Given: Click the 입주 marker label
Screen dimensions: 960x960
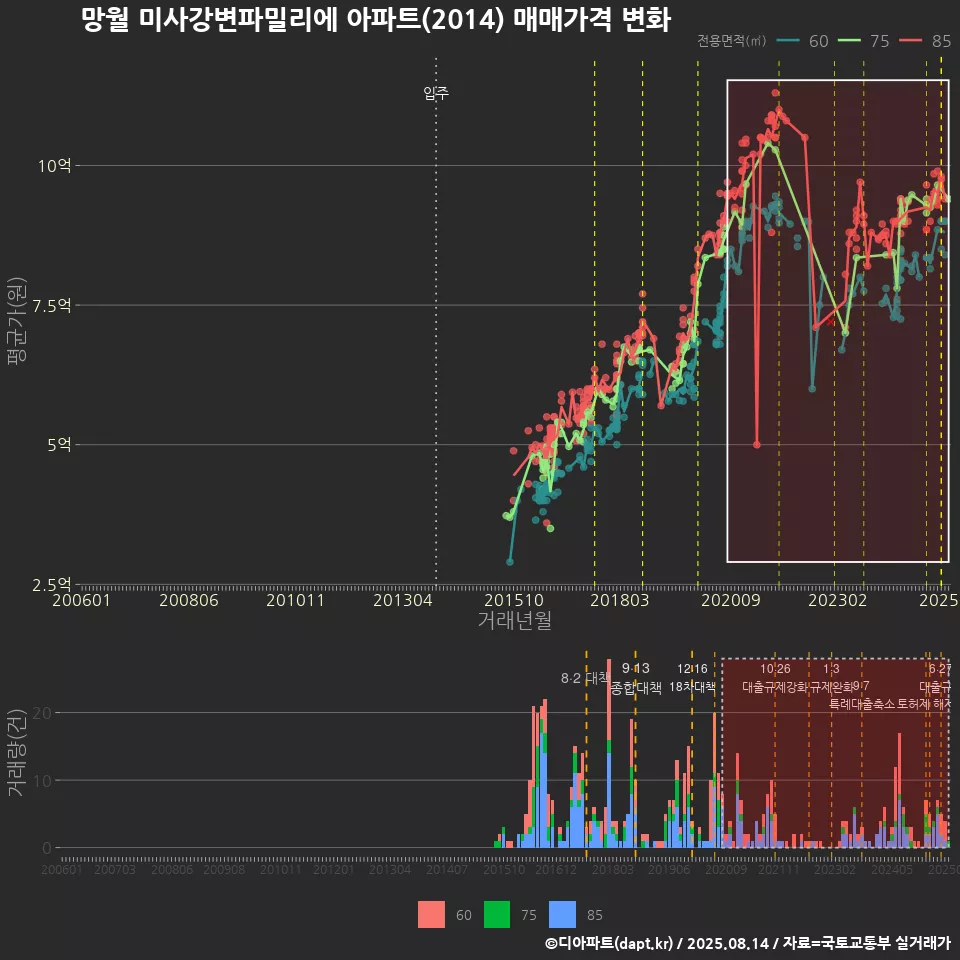Looking at the screenshot, I should pyautogui.click(x=436, y=93).
